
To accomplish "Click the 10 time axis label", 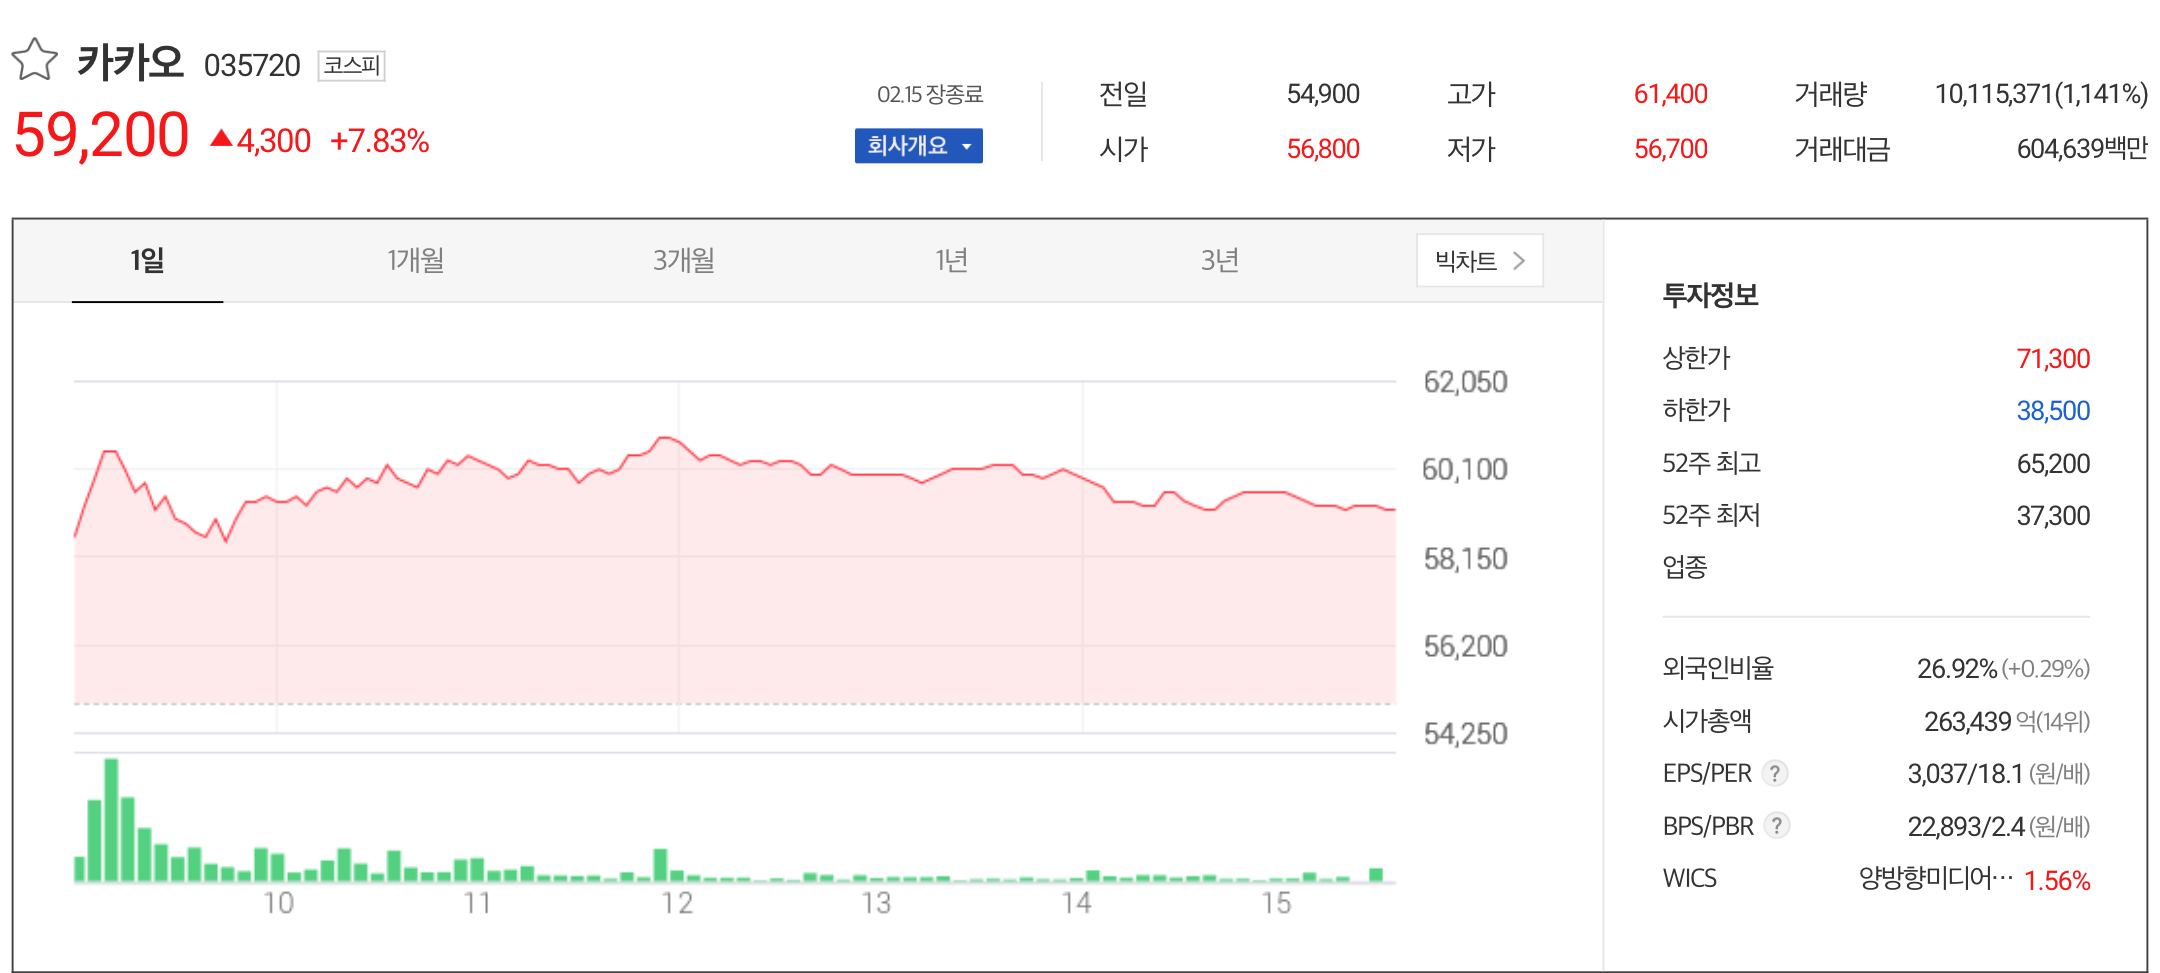I will [x=278, y=903].
